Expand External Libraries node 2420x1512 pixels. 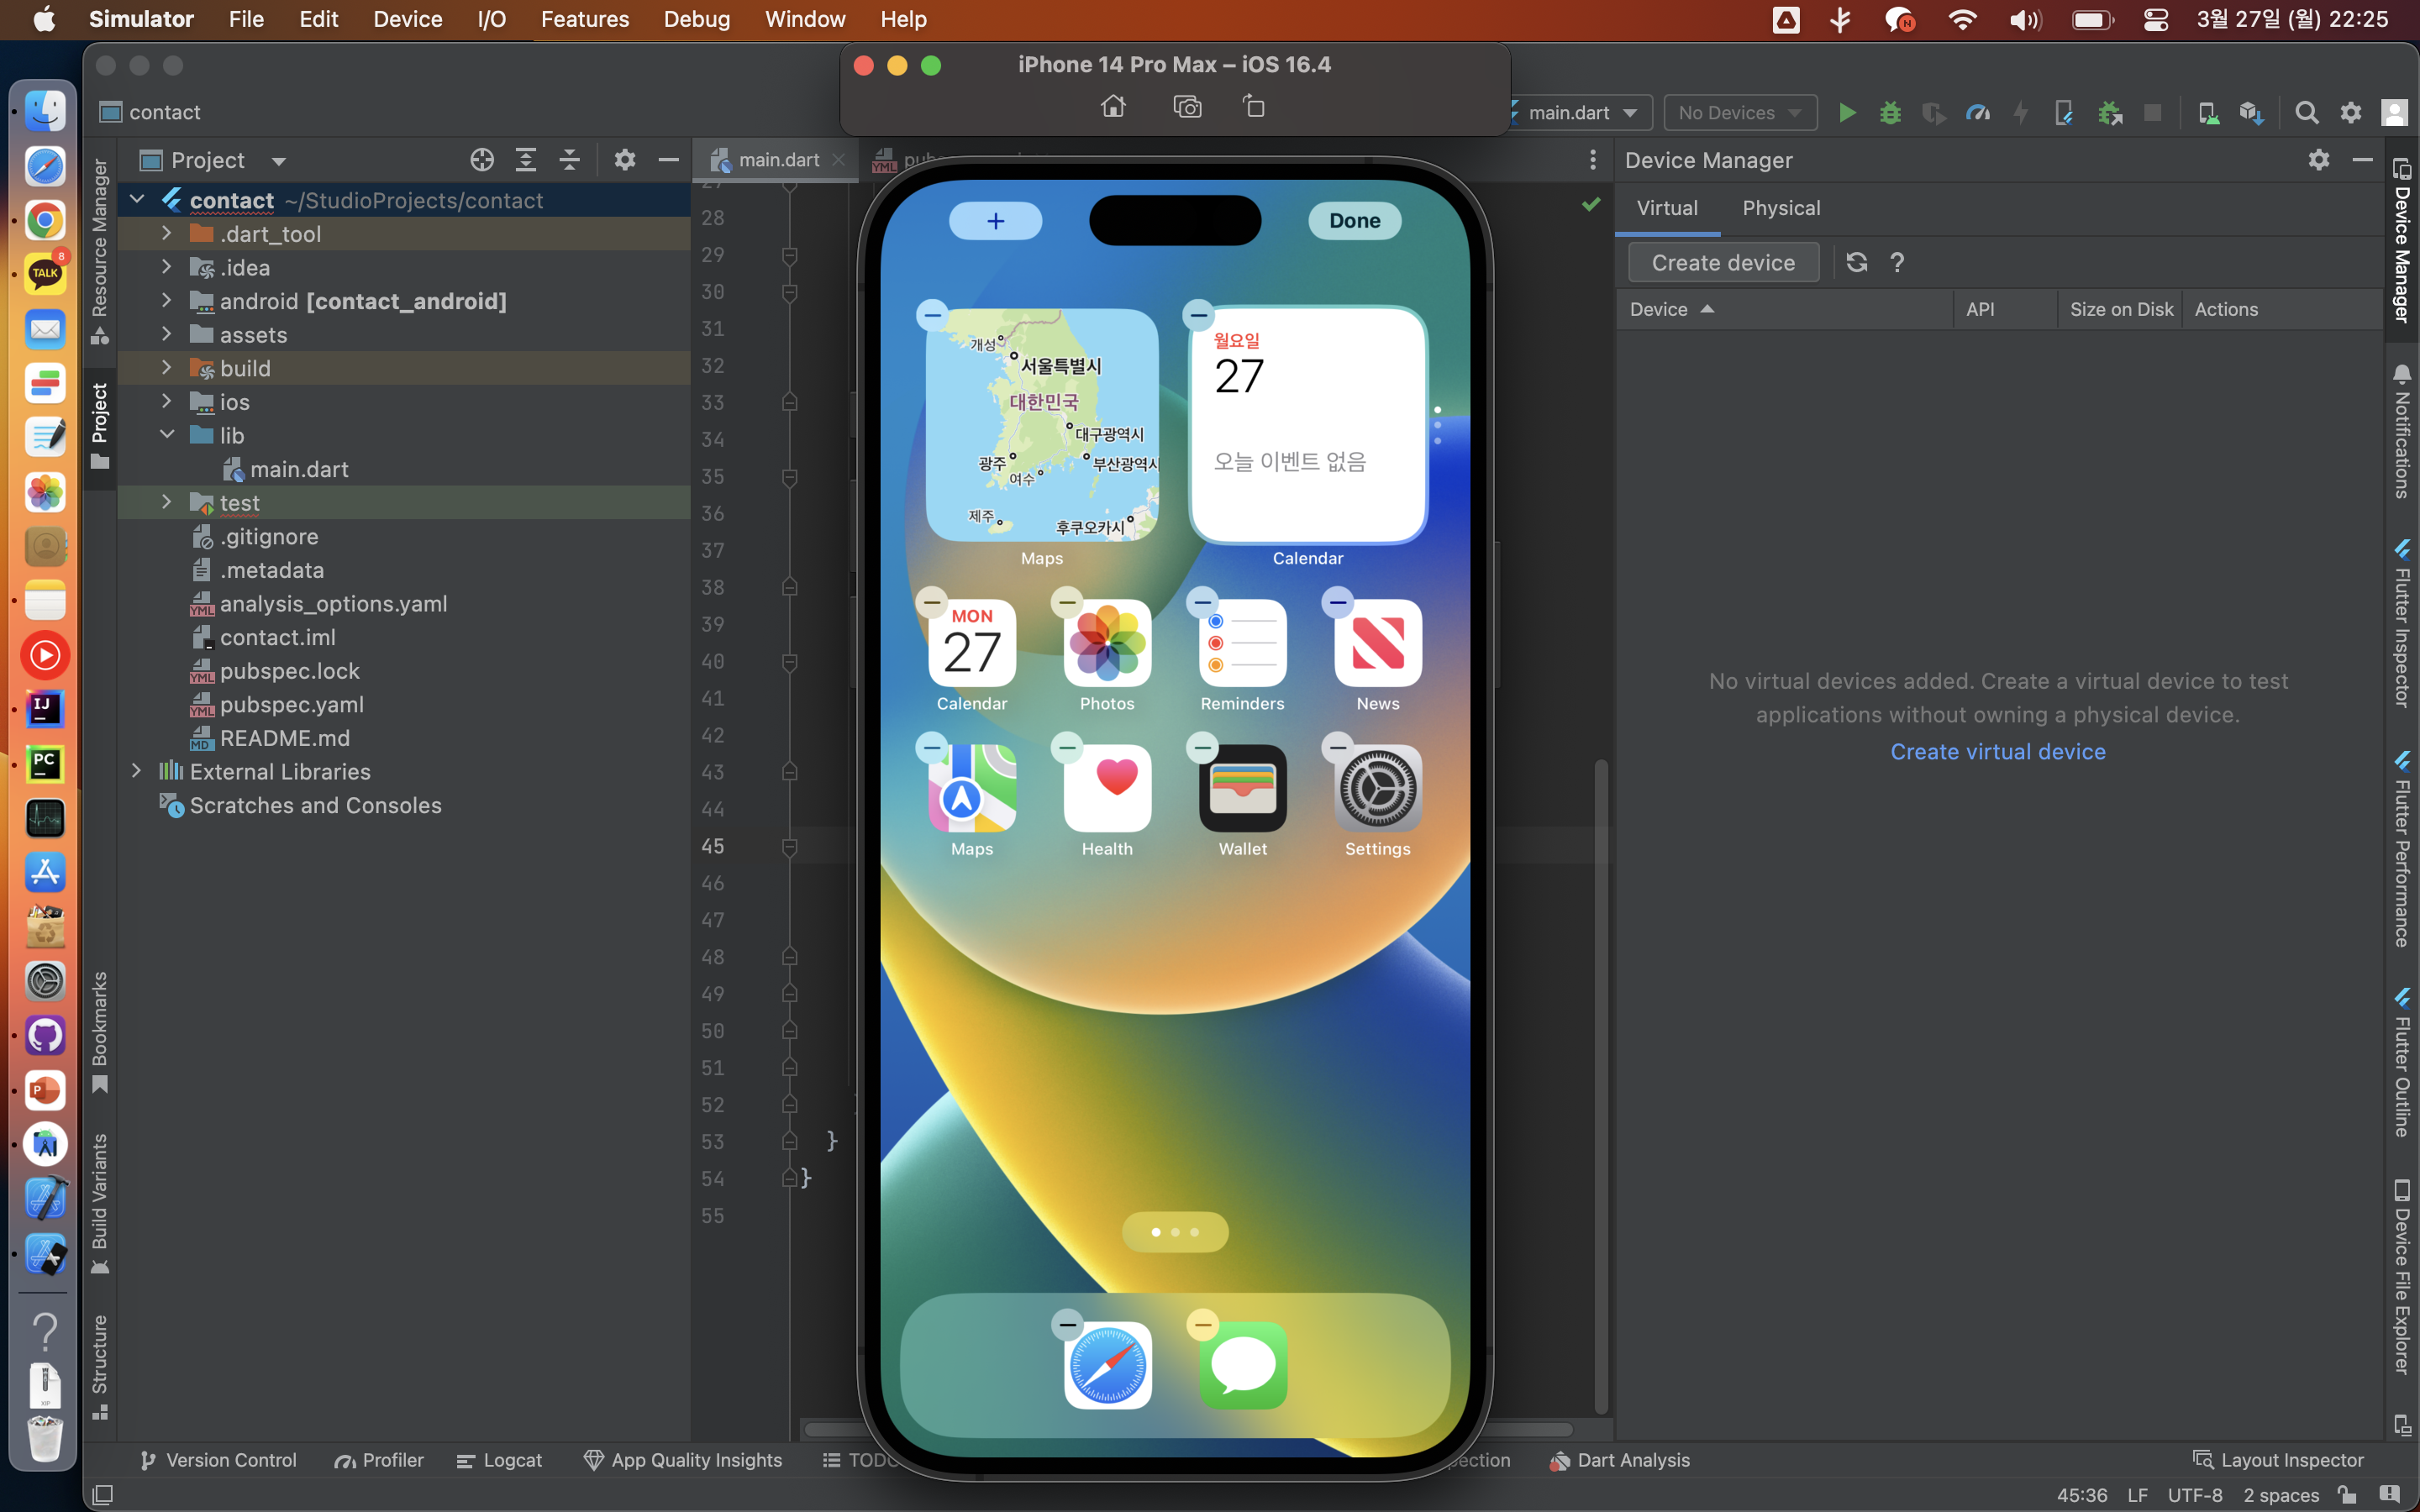pyautogui.click(x=137, y=771)
